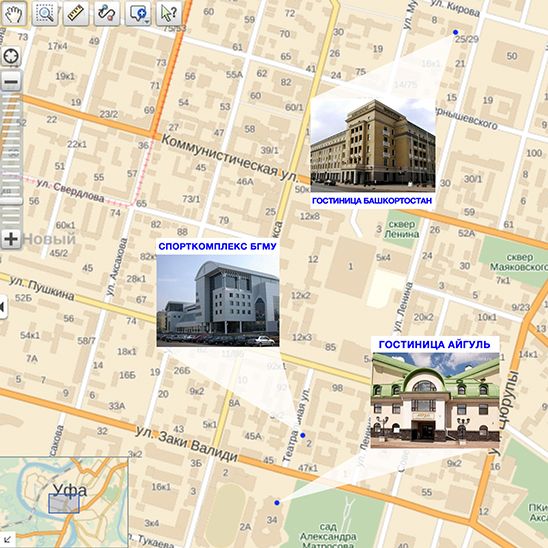Click the ГОСТИНИЦА АЙГУЛЬ label

pyautogui.click(x=434, y=345)
